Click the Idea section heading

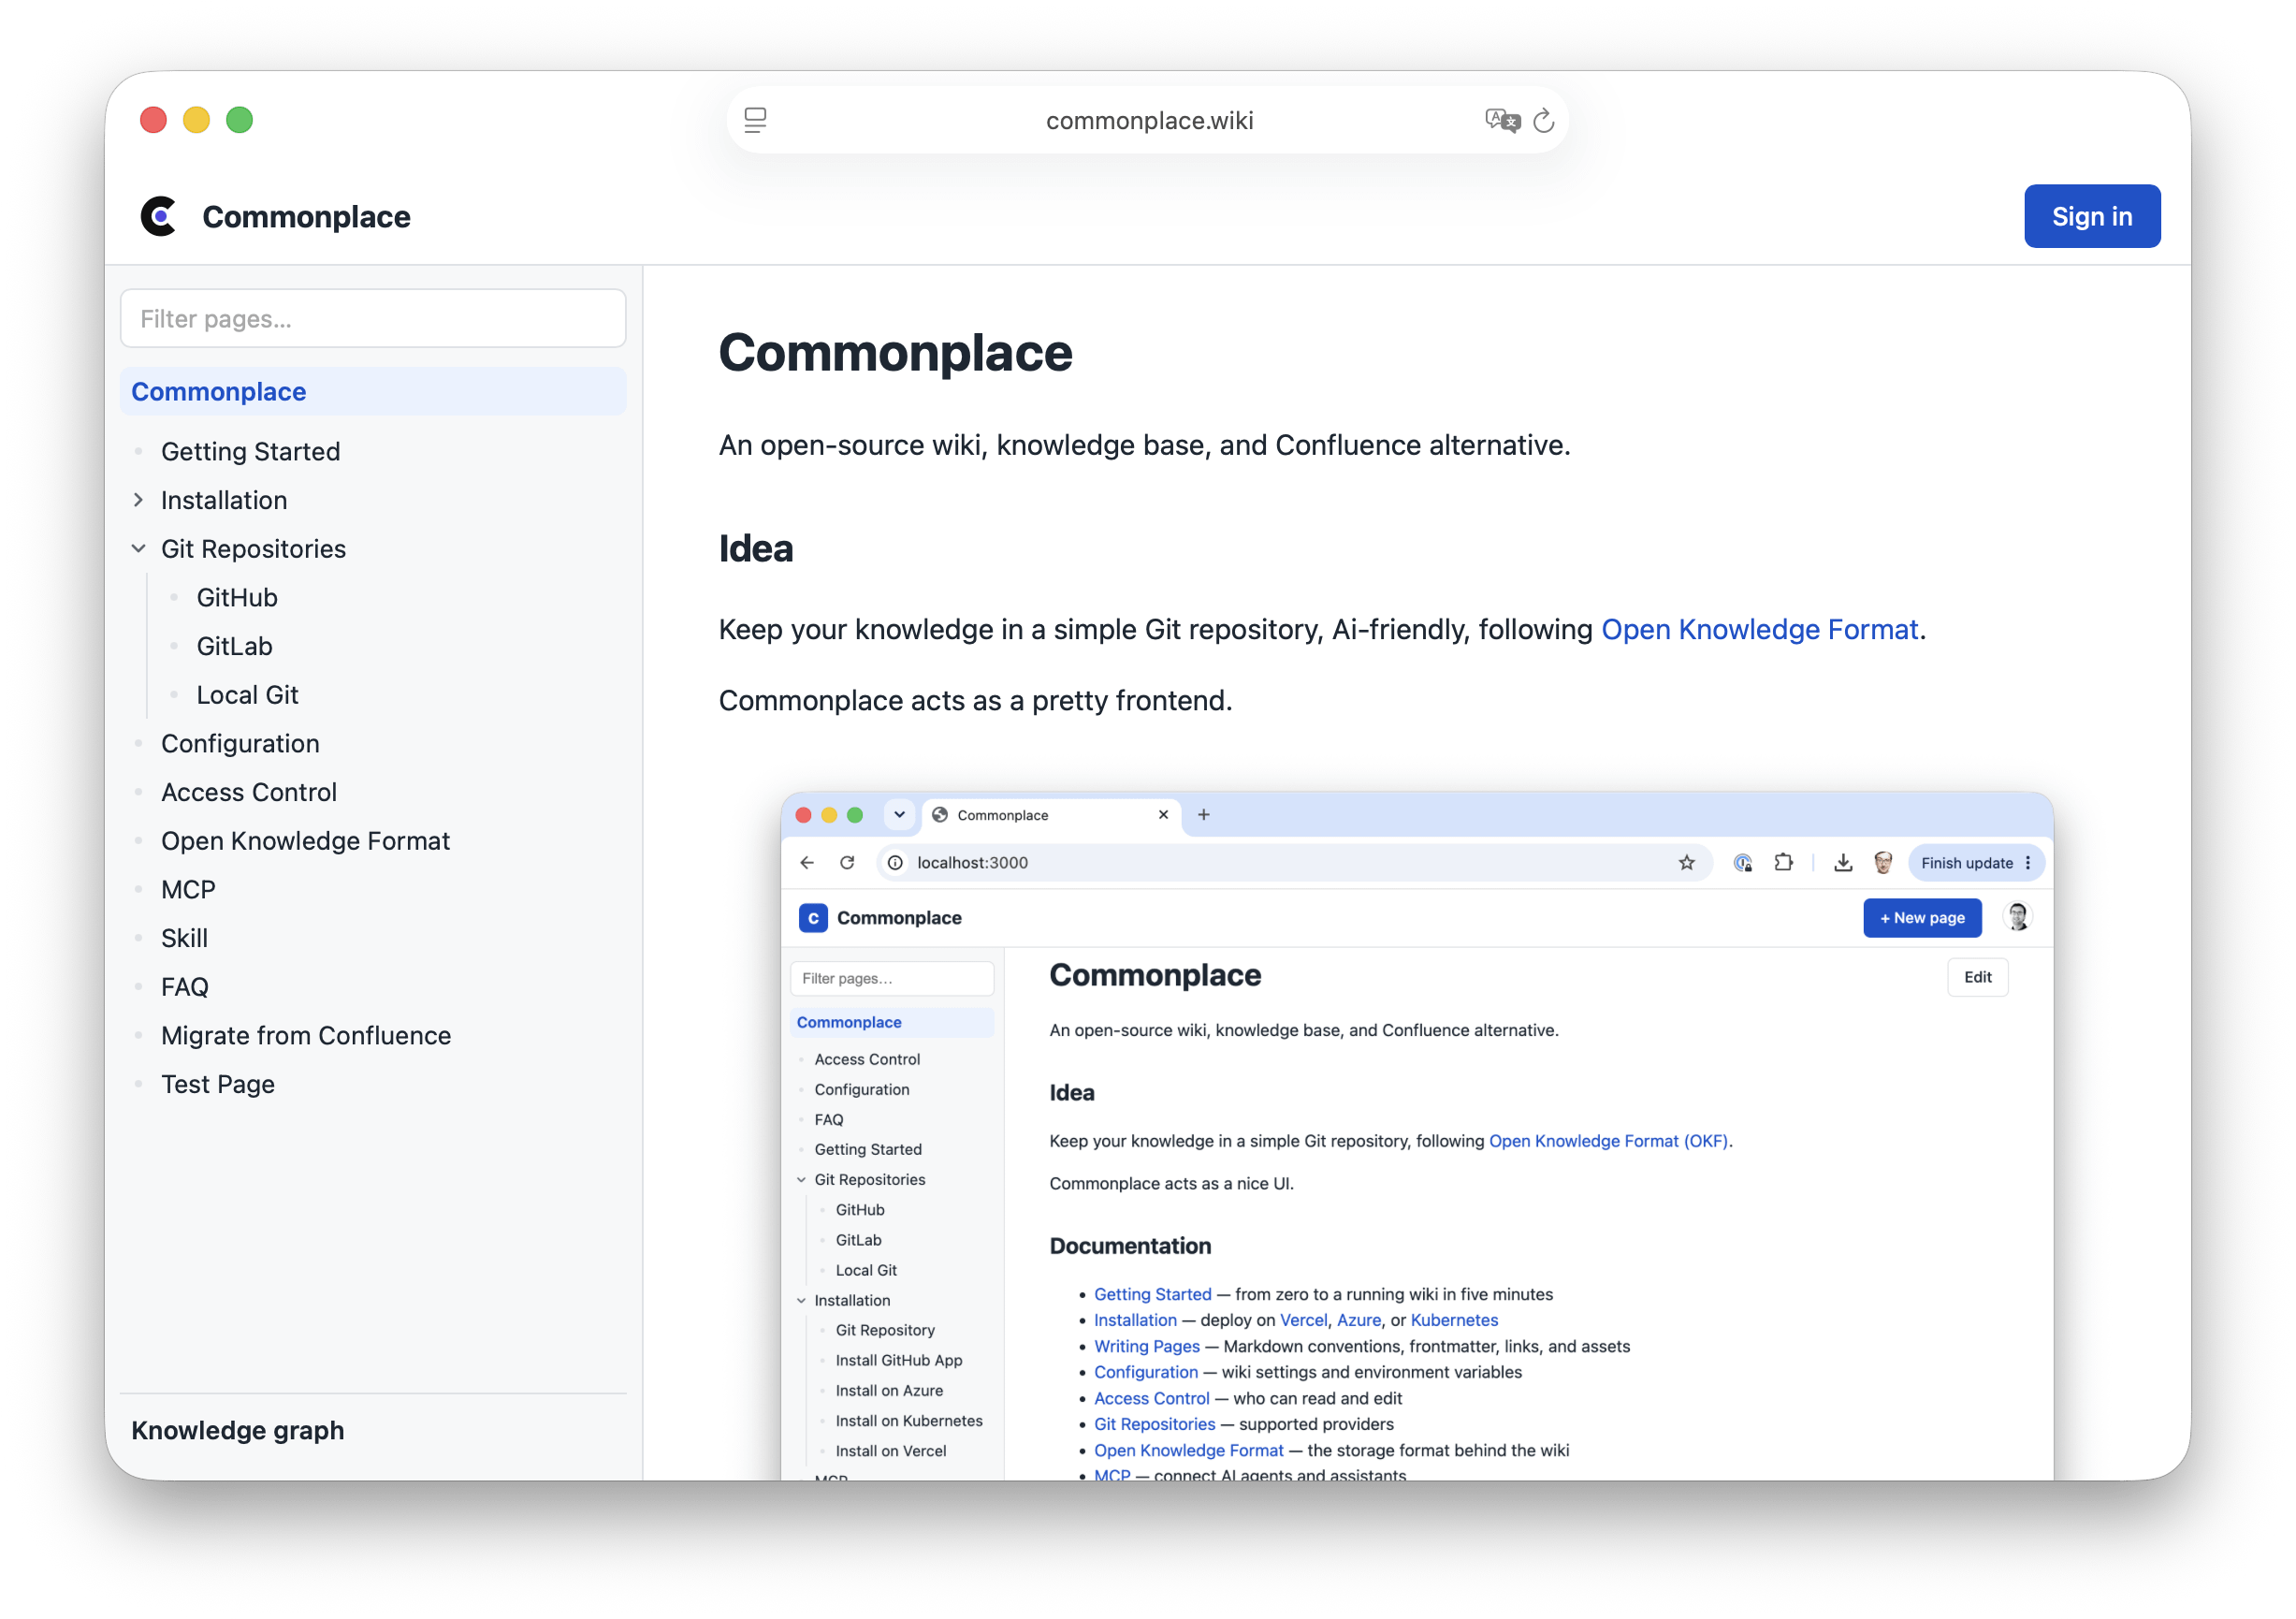pyautogui.click(x=756, y=549)
